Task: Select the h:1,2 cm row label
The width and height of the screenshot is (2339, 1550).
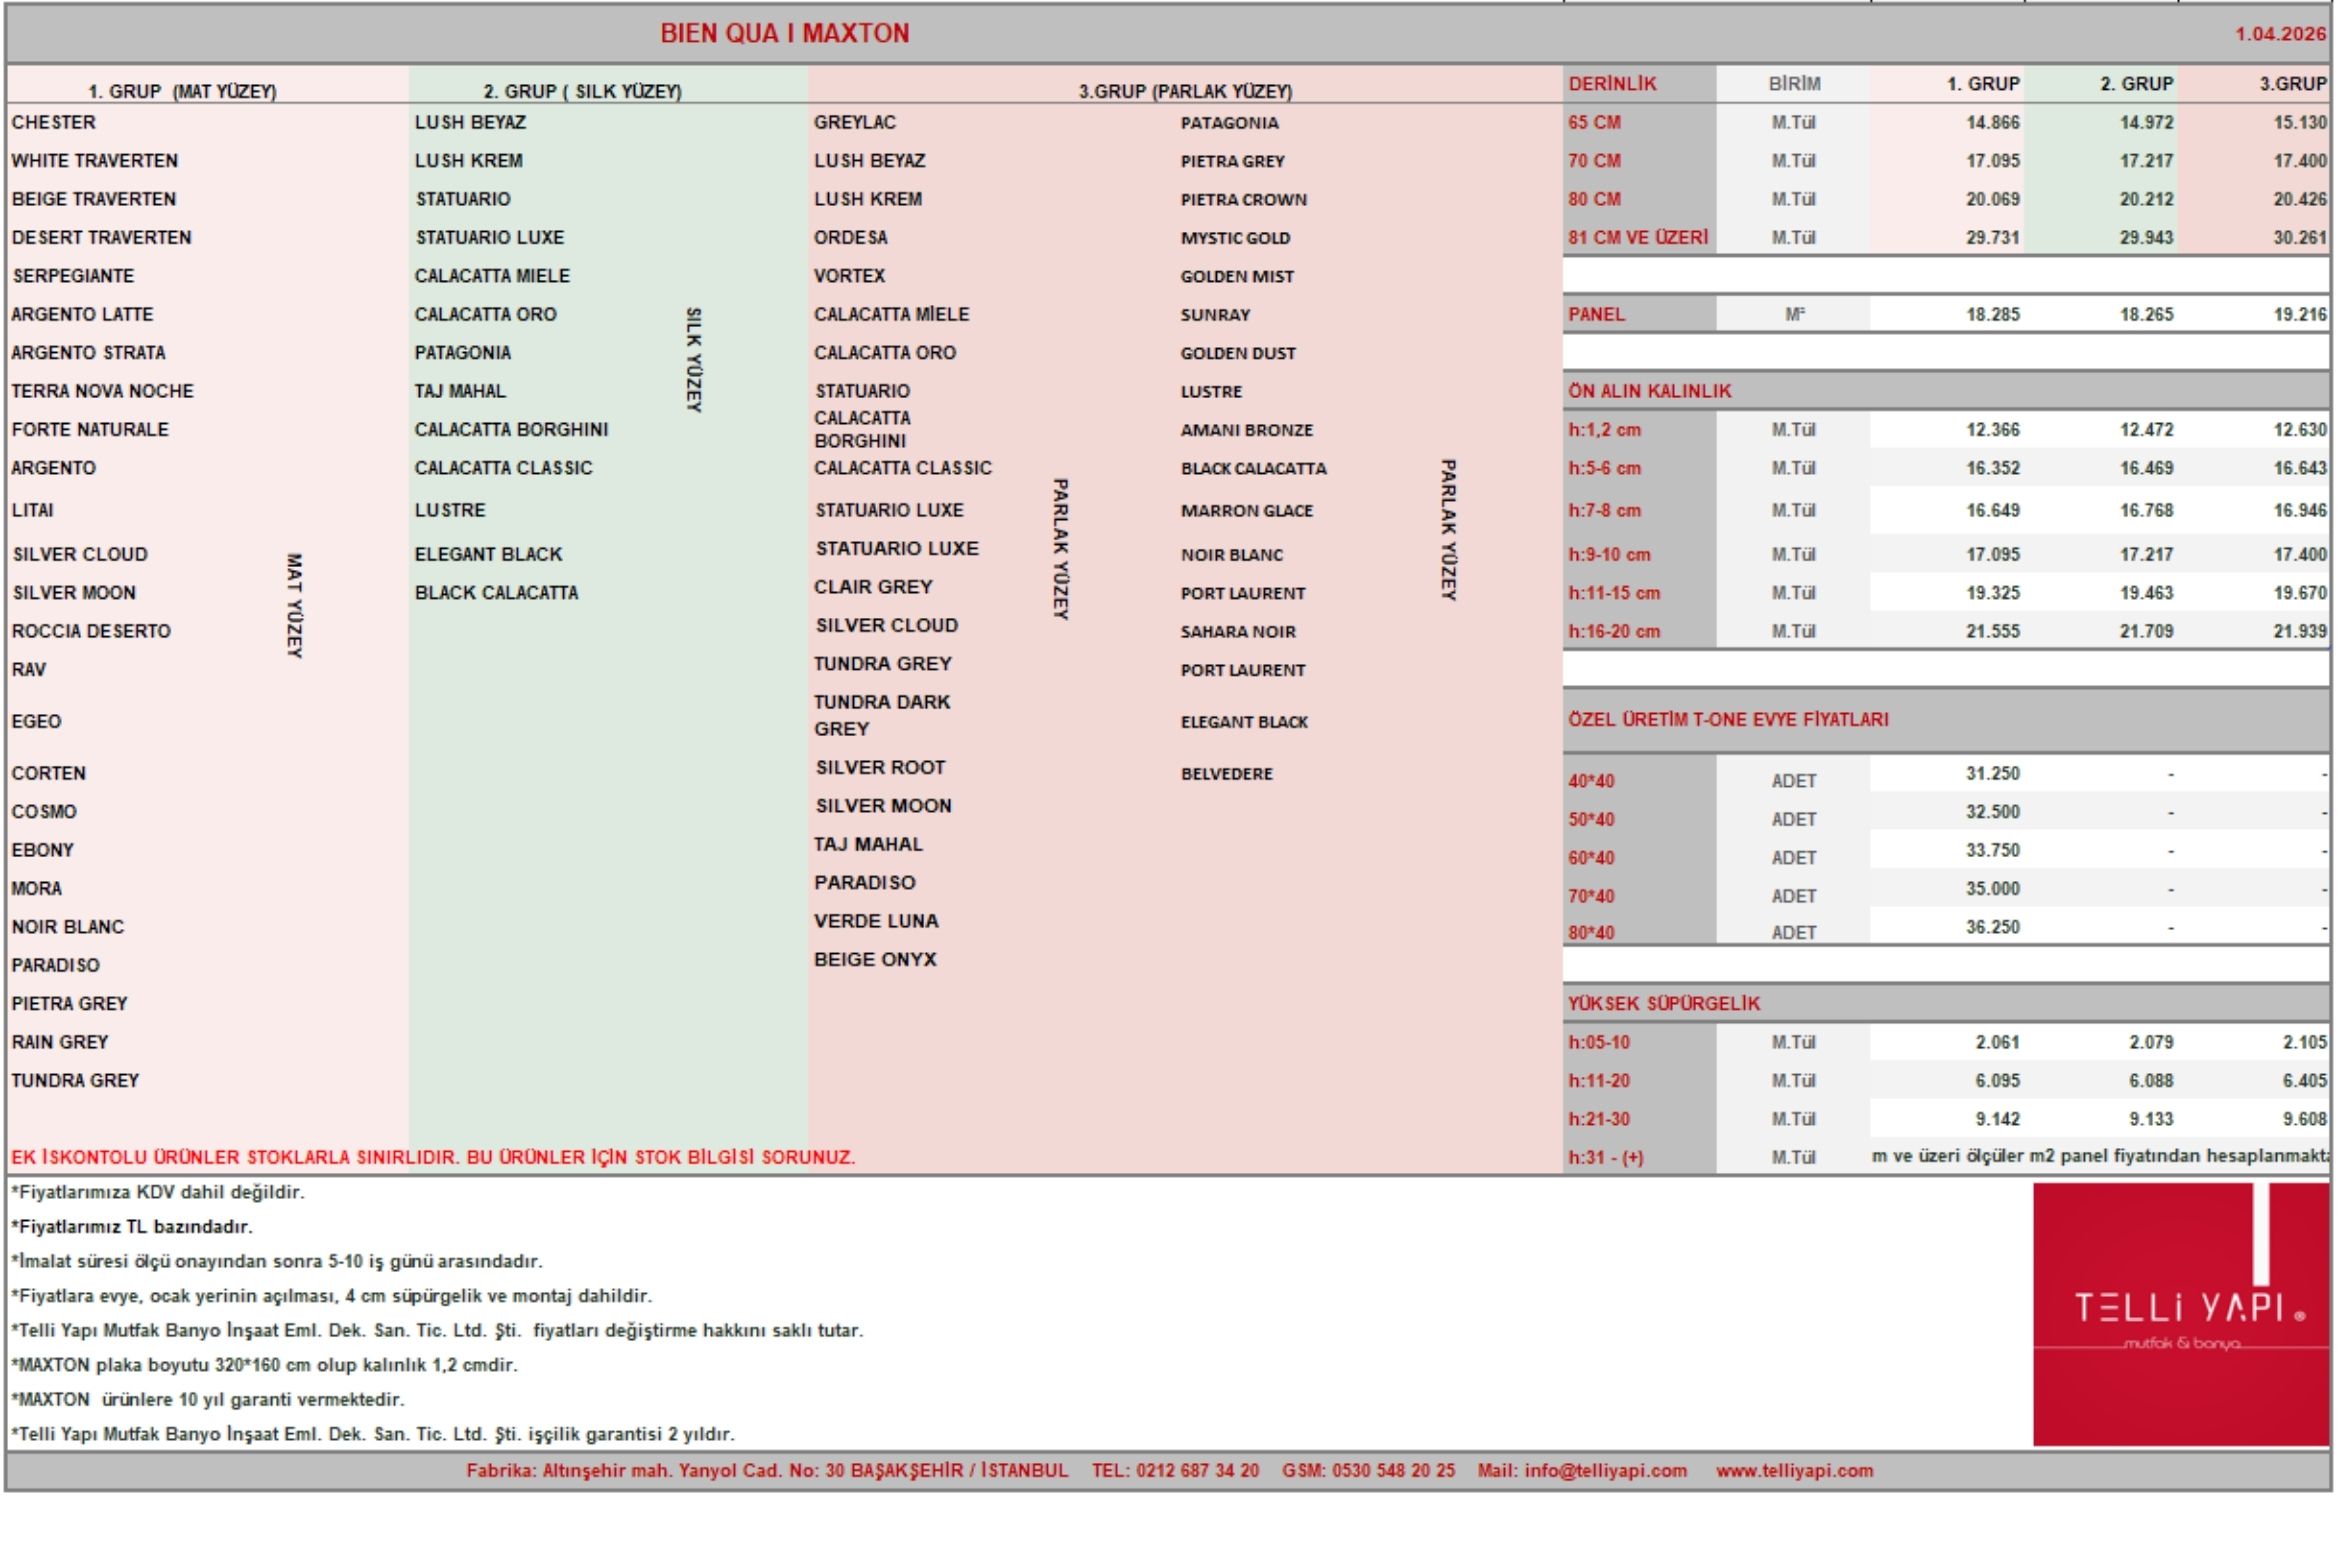Action: (x=1604, y=430)
